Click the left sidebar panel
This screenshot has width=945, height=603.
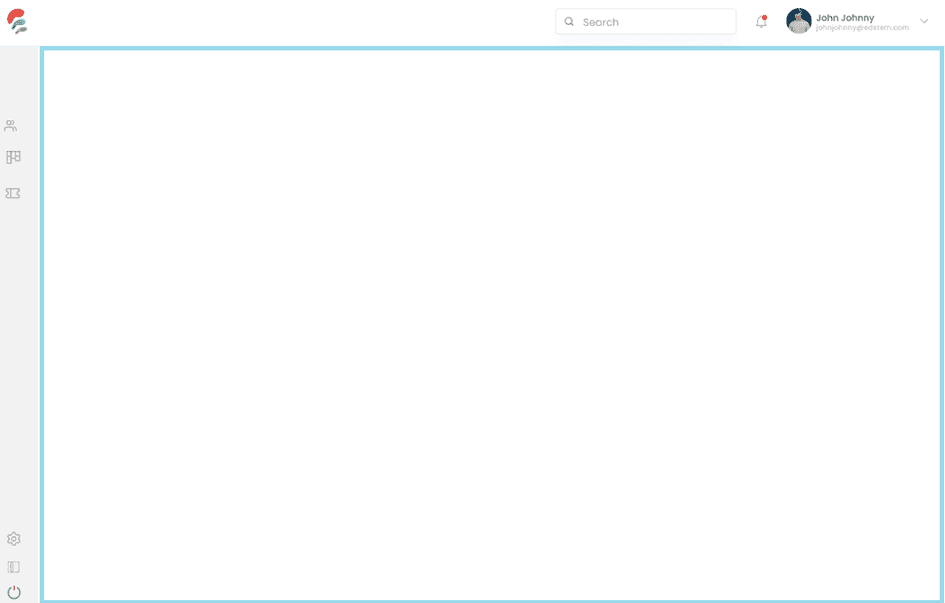(13, 350)
